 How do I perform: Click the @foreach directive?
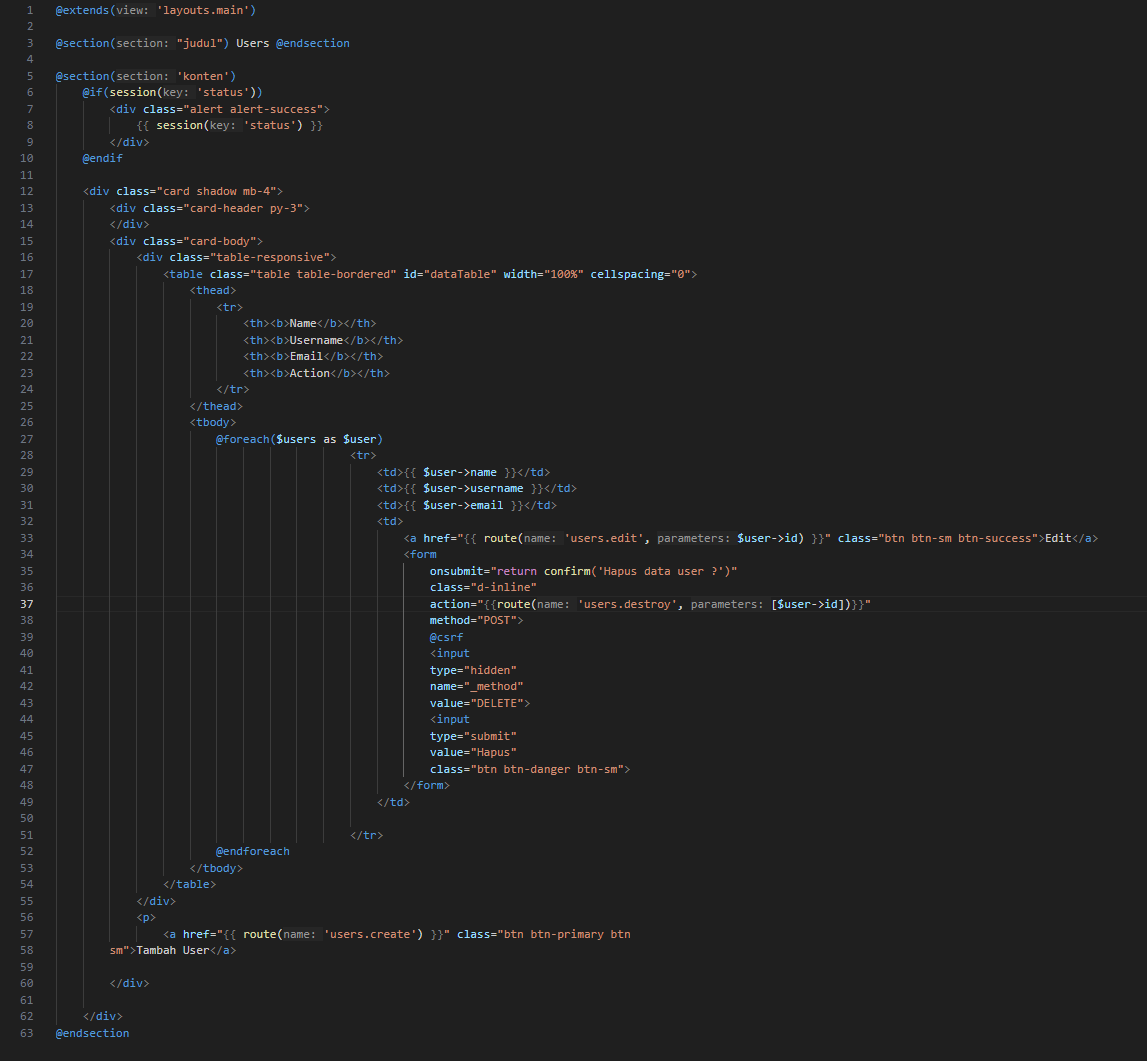[x=242, y=439]
